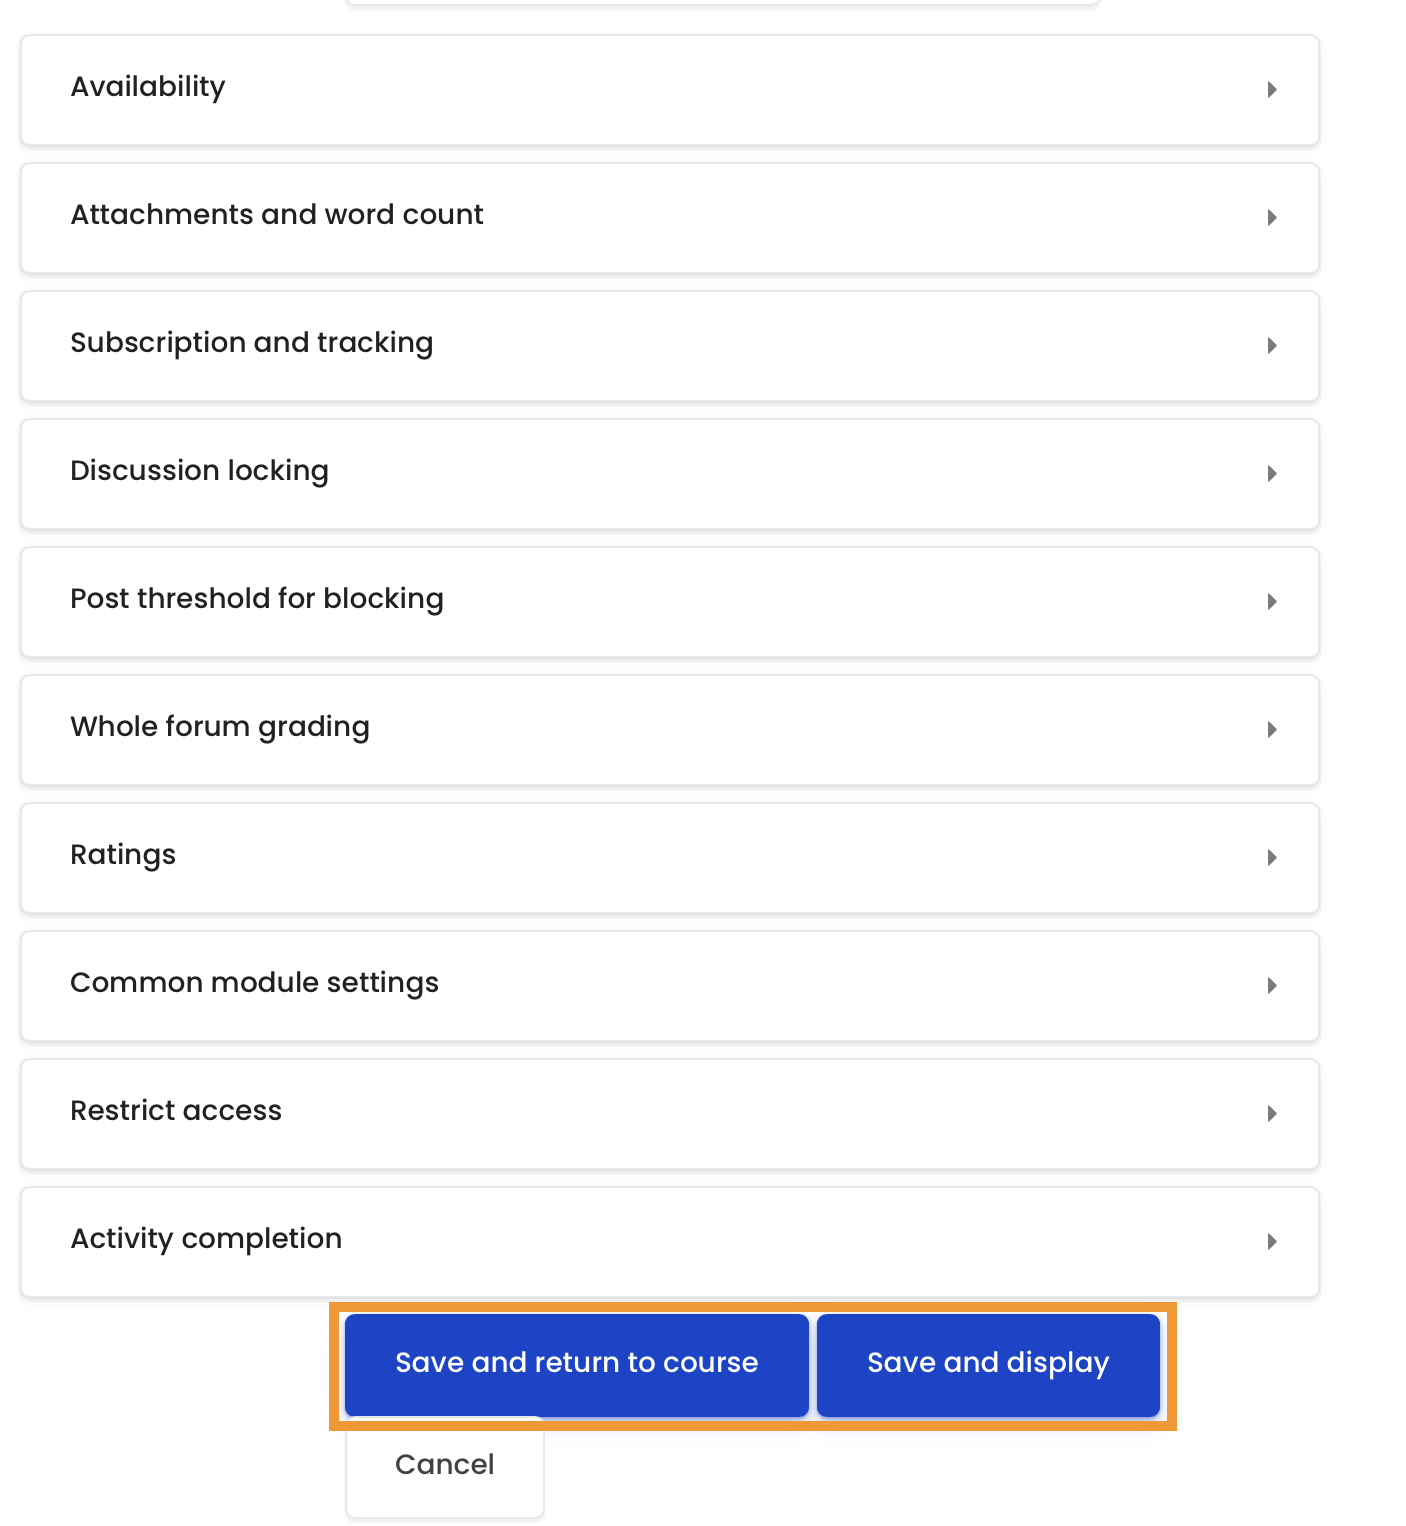Expand Restrict access via its arrow
The width and height of the screenshot is (1406, 1526).
1272,1114
